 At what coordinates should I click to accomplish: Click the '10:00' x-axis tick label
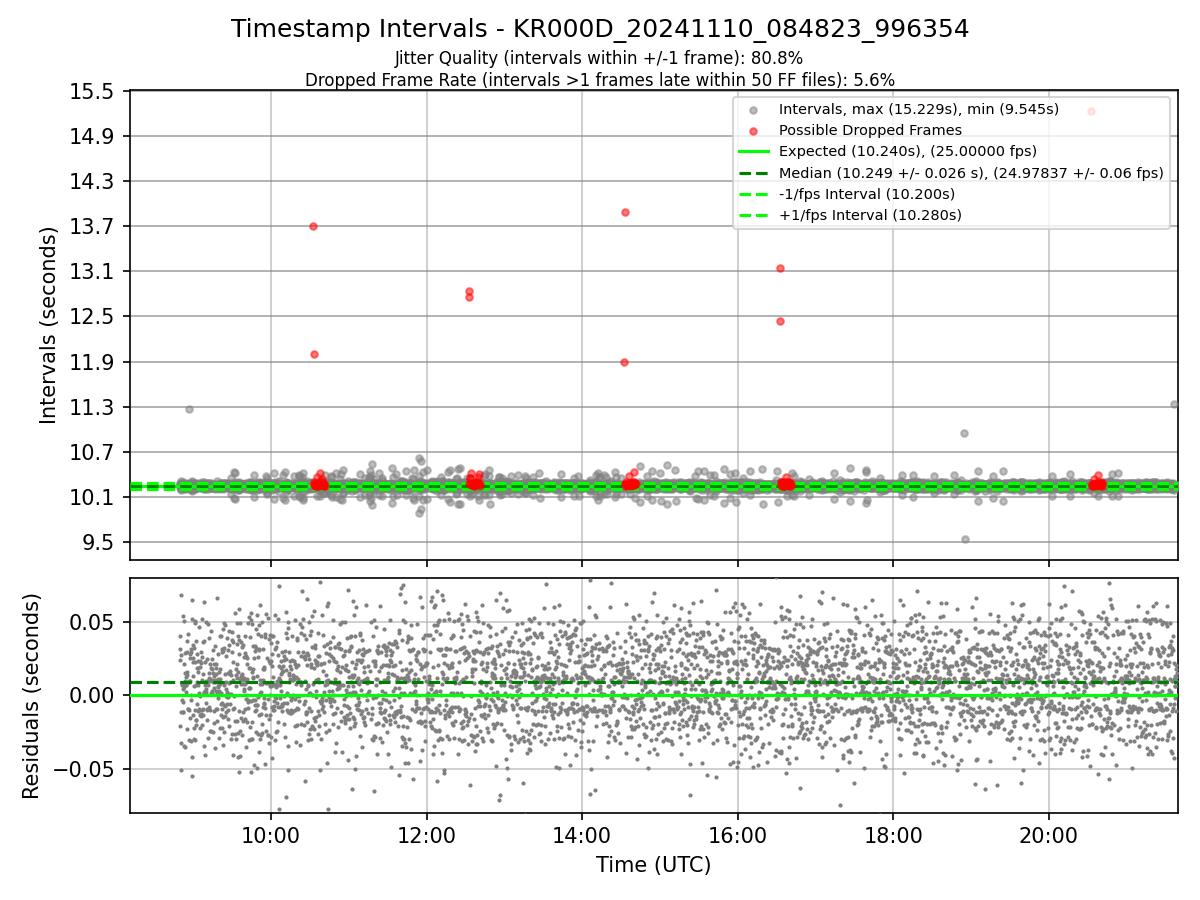click(x=271, y=837)
